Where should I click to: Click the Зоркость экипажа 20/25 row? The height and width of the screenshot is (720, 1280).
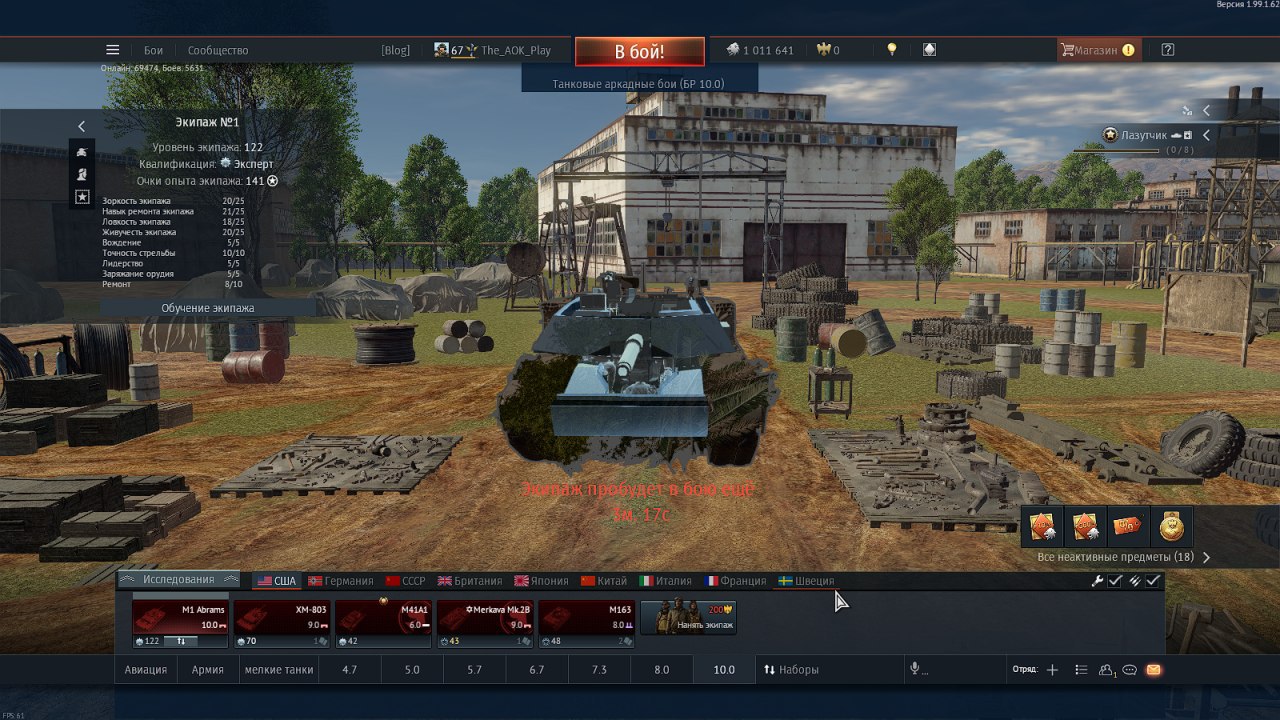tap(172, 201)
